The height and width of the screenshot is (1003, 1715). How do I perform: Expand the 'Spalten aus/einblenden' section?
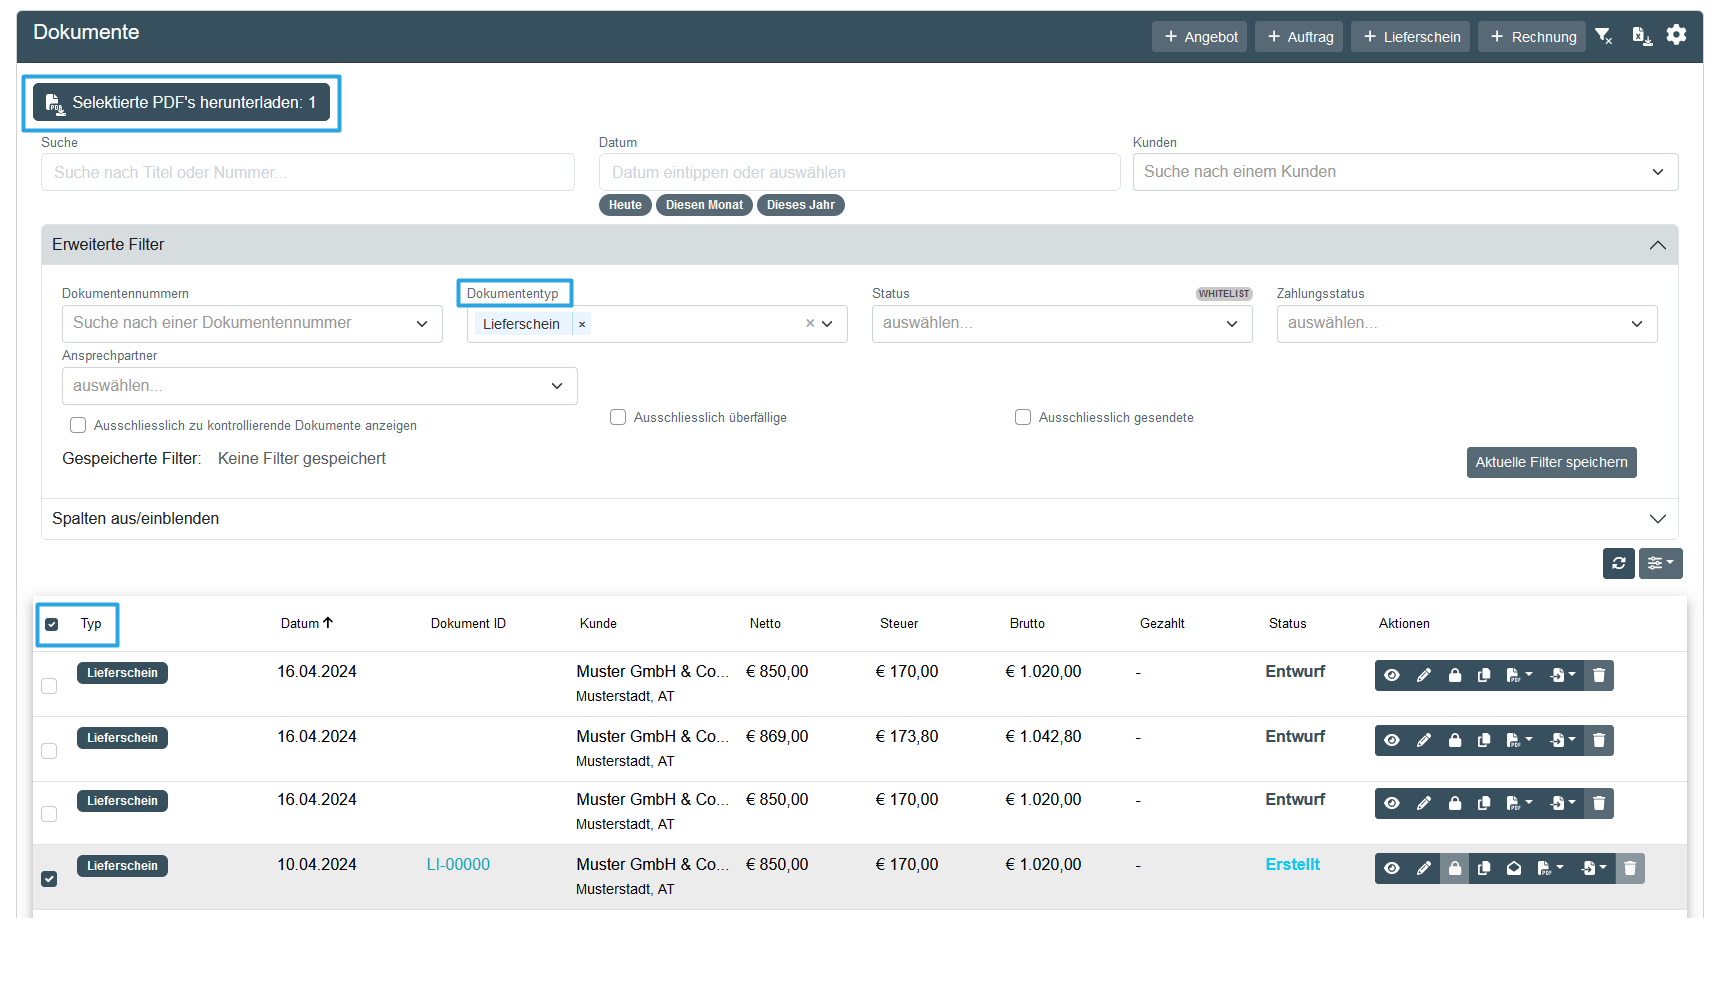pos(859,518)
